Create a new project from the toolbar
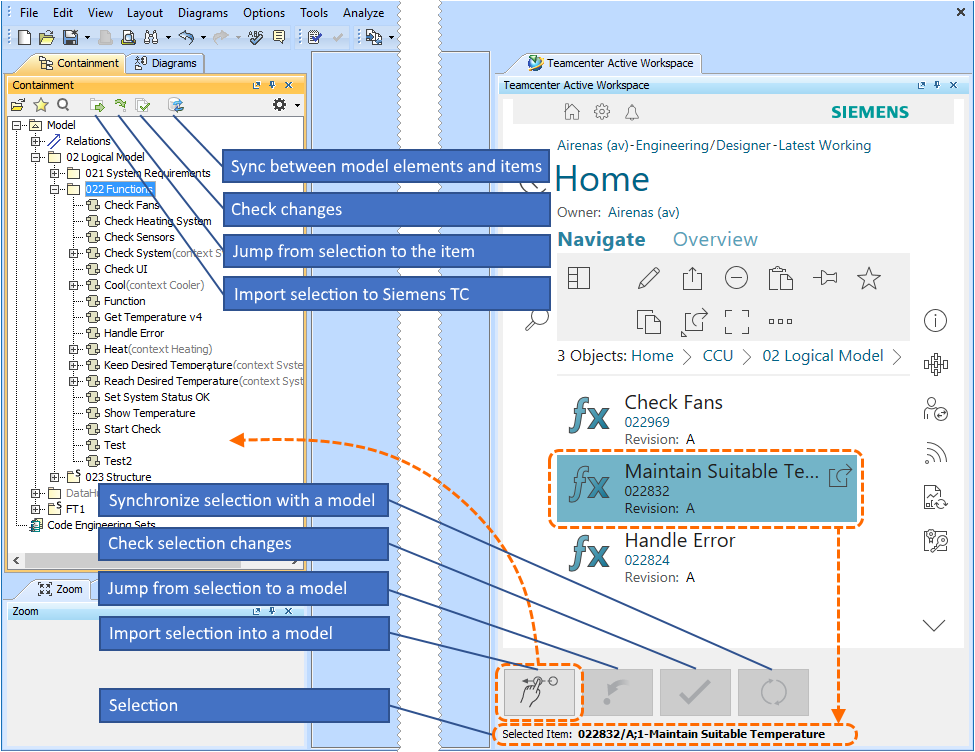This screenshot has height=752, width=975. [x=24, y=37]
